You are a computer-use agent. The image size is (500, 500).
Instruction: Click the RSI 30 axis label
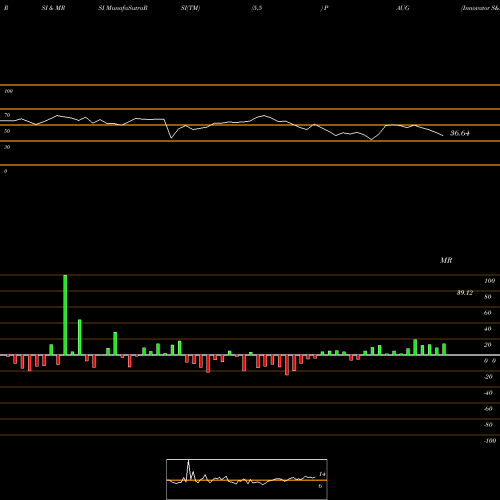[7, 147]
